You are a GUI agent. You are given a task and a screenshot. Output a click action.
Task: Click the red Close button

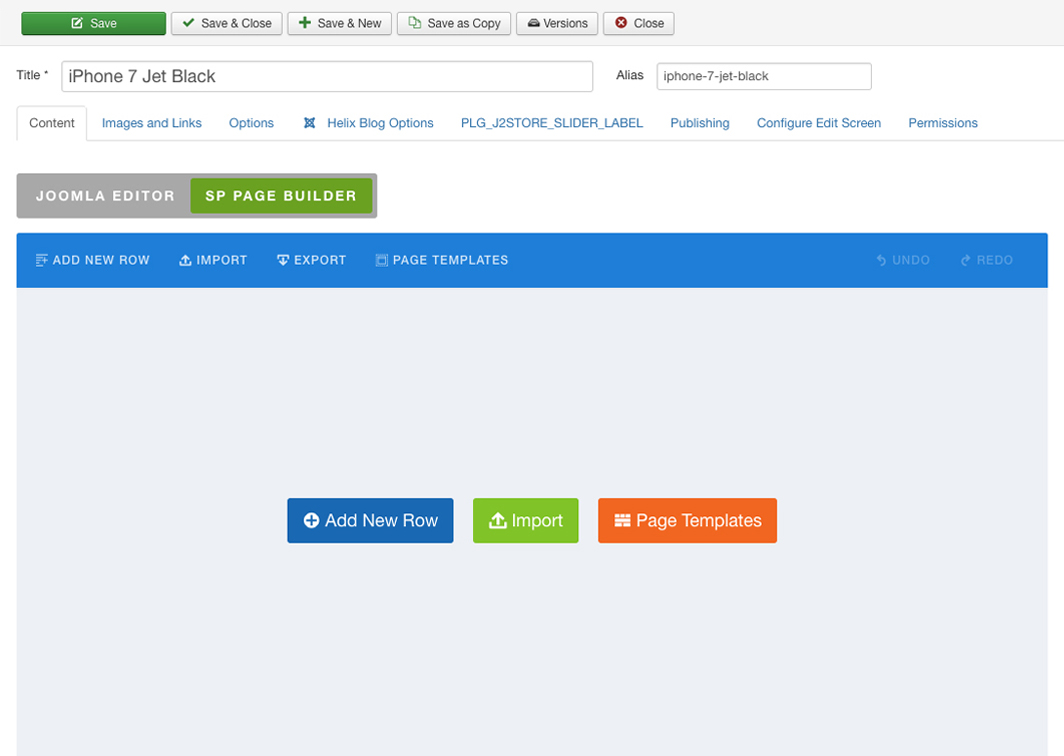(x=639, y=23)
